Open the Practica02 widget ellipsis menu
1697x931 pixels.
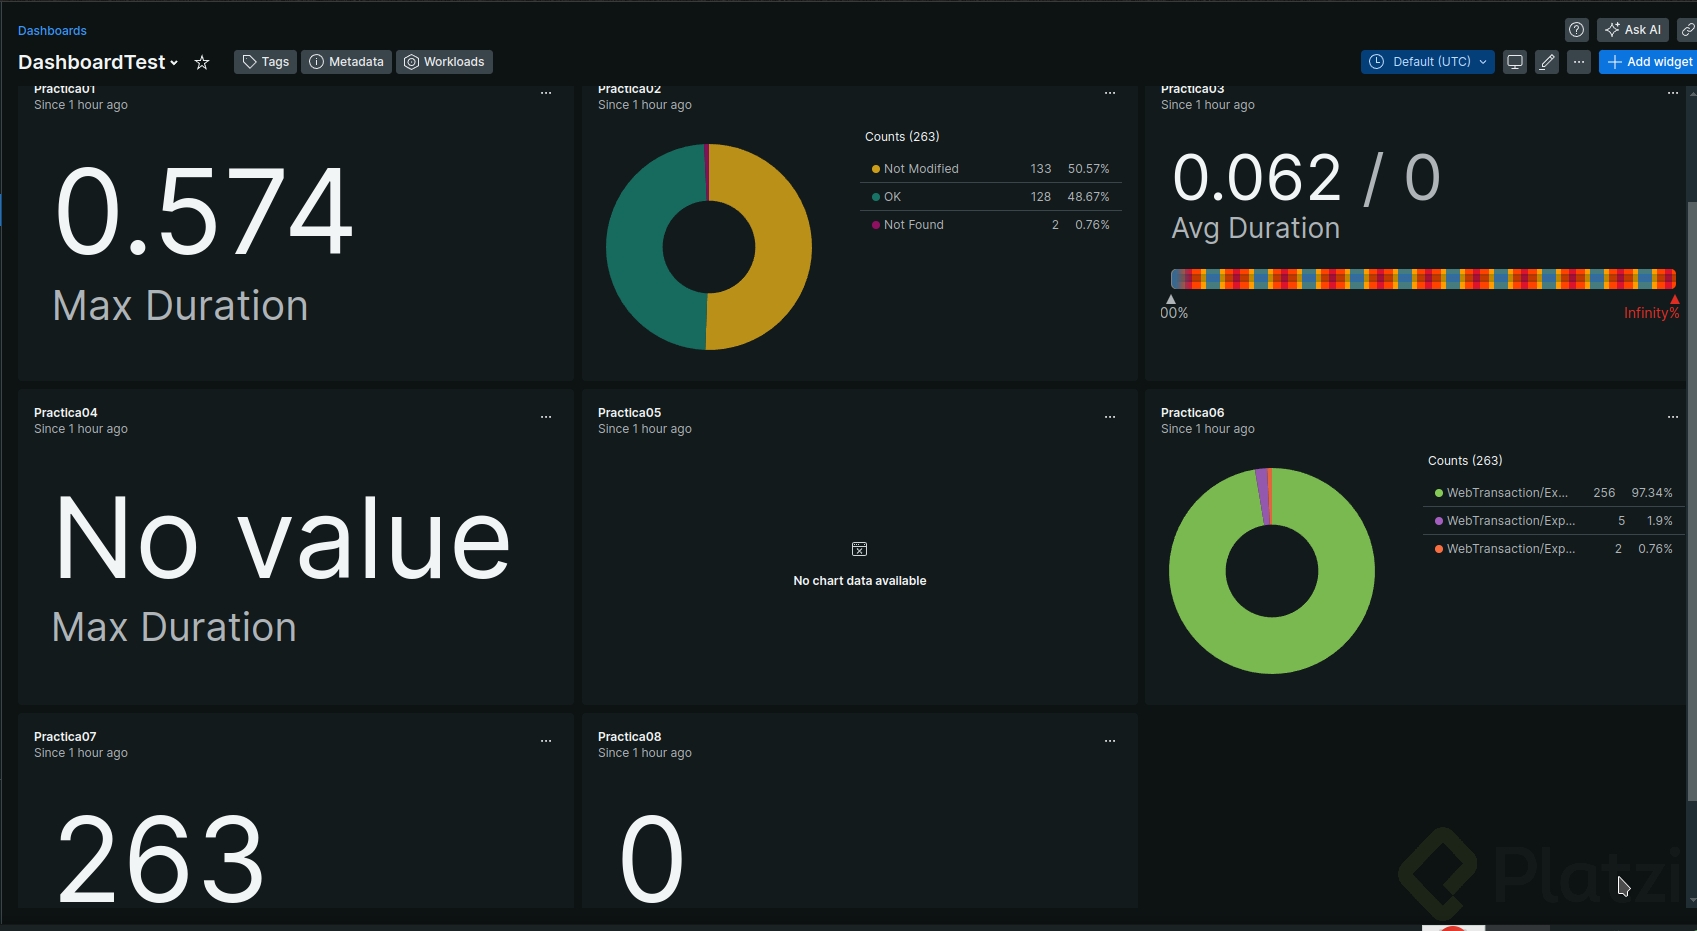[1110, 93]
